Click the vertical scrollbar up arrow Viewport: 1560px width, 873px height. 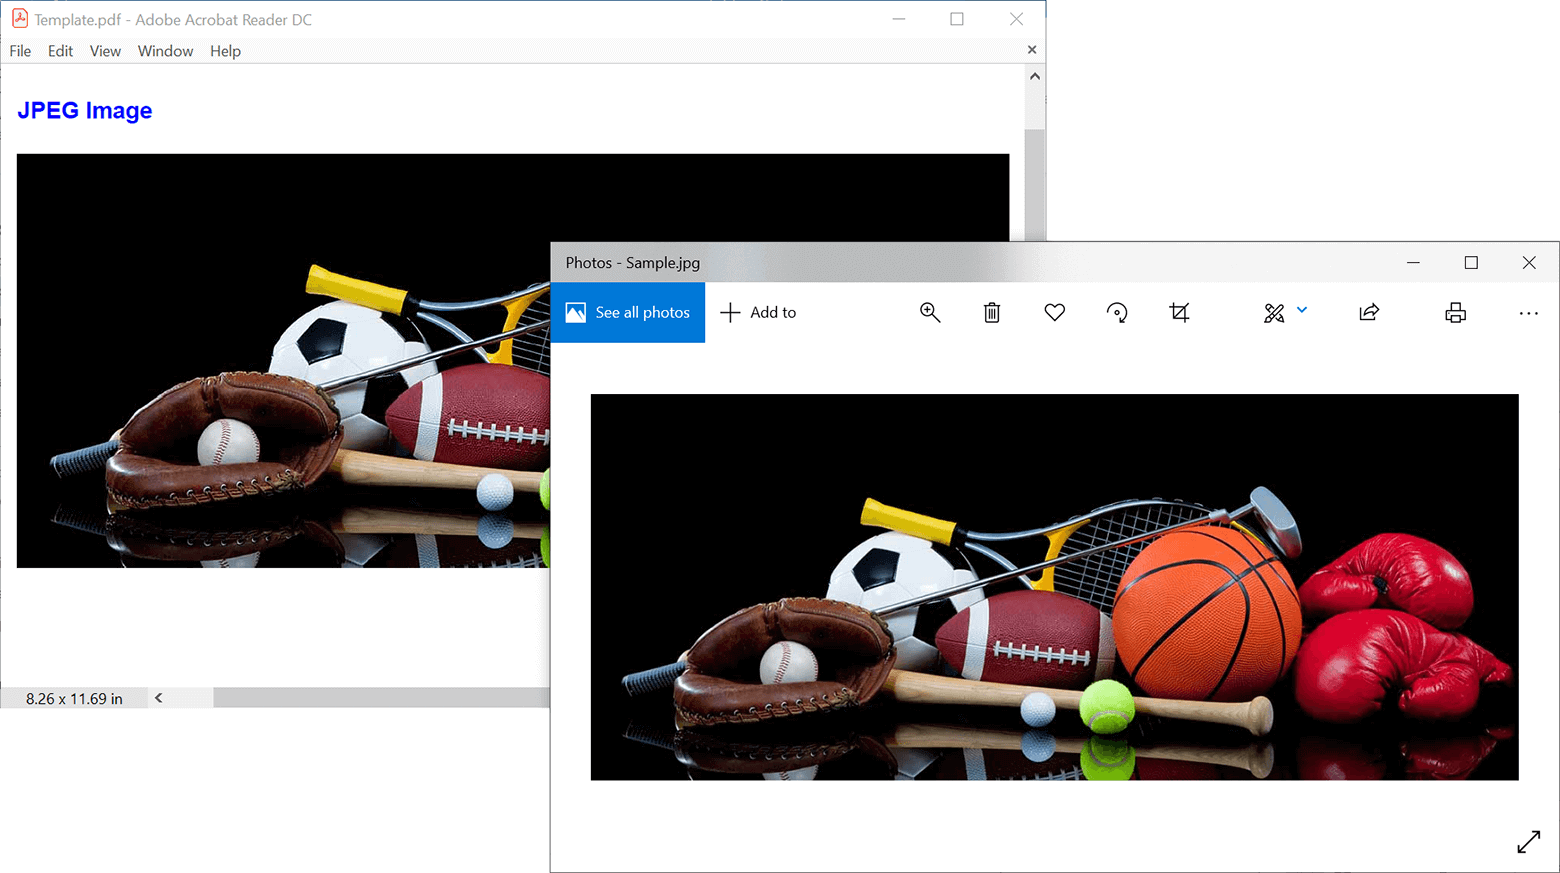coord(1035,77)
